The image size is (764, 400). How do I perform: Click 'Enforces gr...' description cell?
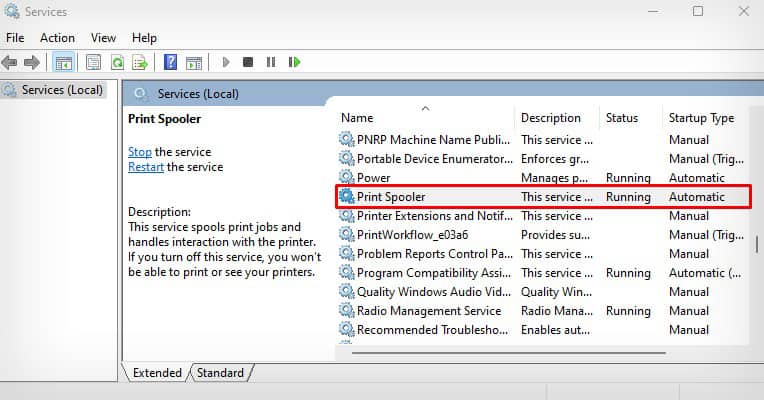[555, 159]
